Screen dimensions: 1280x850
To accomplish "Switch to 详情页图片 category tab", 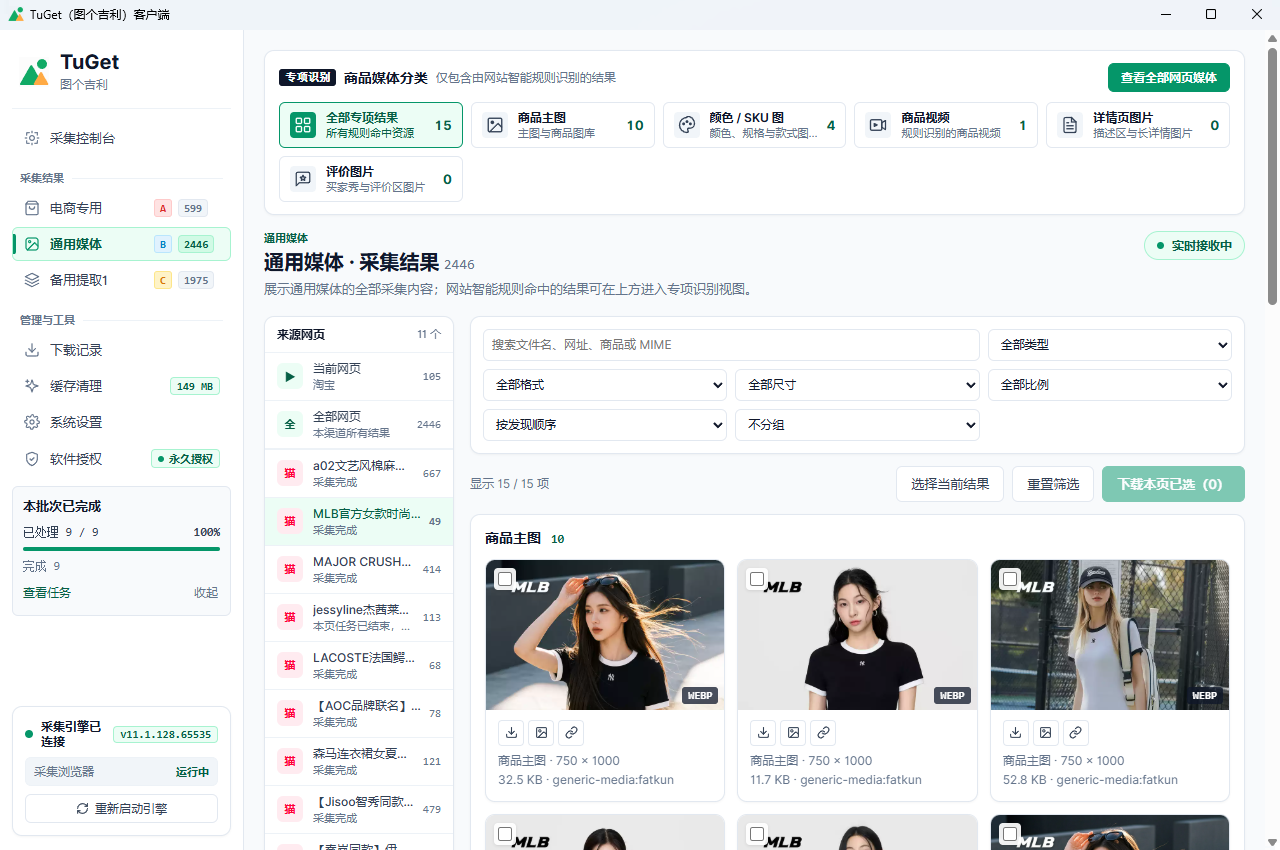I will pyautogui.click(x=1138, y=125).
